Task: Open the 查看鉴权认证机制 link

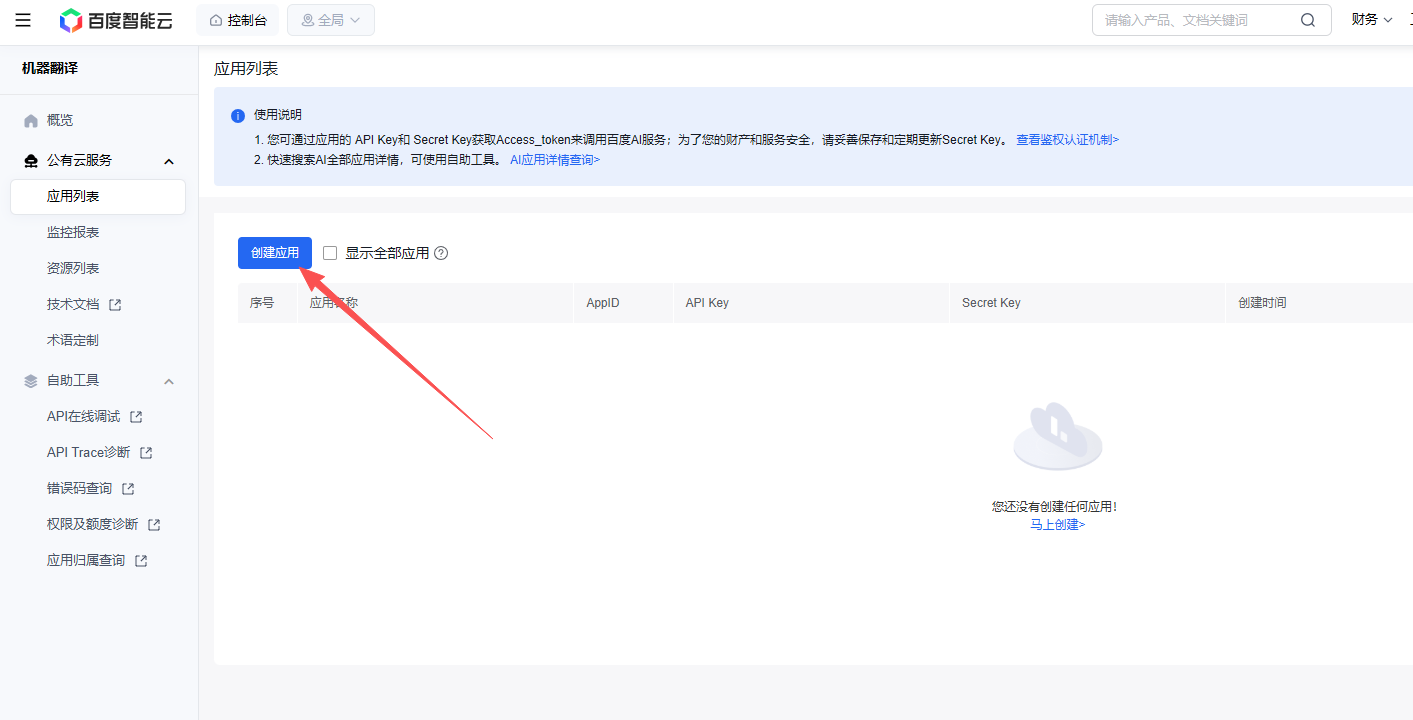Action: point(1067,140)
